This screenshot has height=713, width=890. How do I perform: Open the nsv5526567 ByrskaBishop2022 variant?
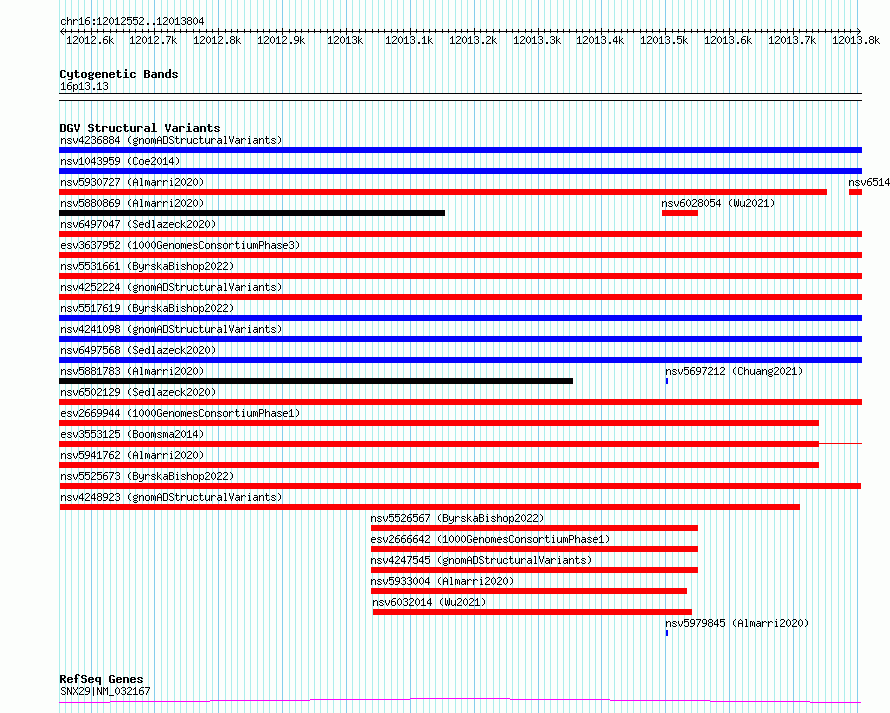457,518
